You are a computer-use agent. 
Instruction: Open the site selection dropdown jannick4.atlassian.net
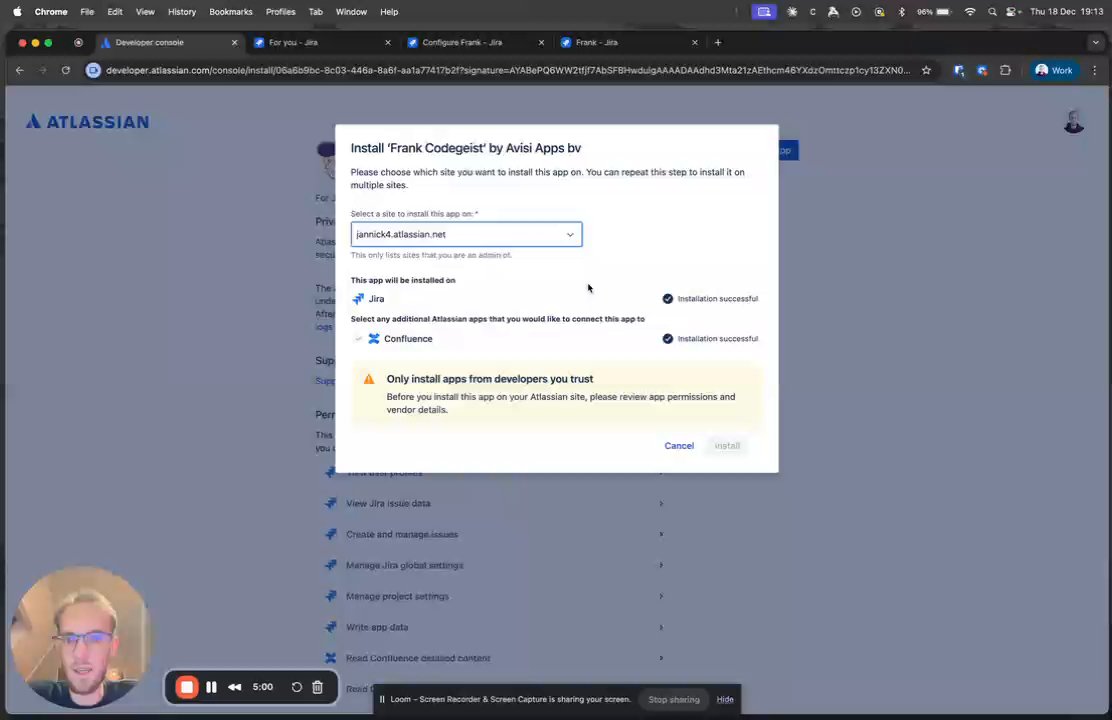pyautogui.click(x=466, y=234)
